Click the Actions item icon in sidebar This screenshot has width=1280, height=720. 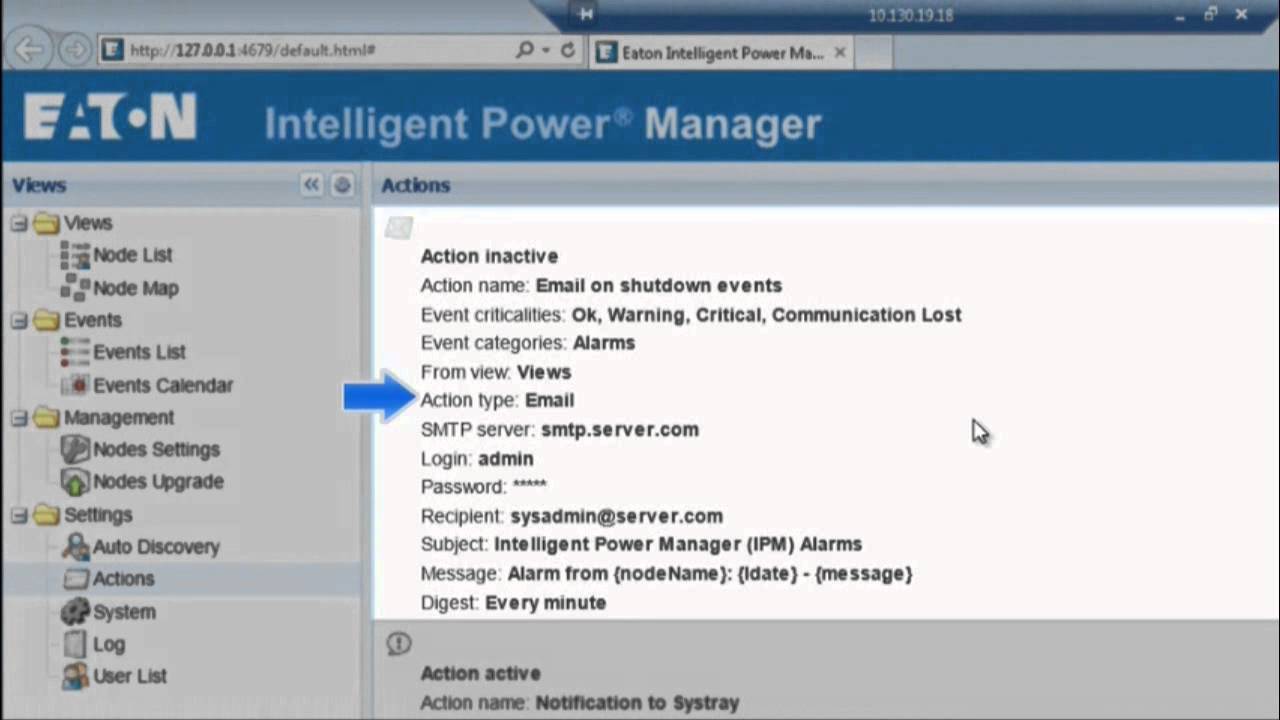76,578
